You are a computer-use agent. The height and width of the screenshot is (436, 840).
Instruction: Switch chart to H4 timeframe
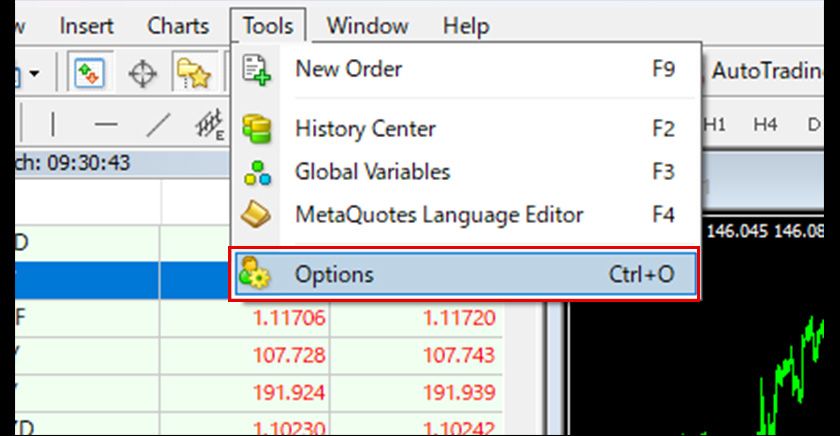[x=765, y=124]
